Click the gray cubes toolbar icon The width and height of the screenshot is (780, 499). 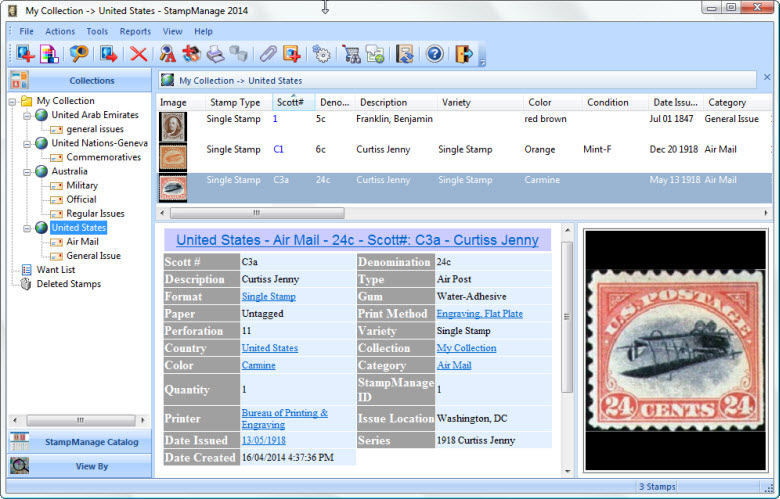pyautogui.click(x=238, y=53)
